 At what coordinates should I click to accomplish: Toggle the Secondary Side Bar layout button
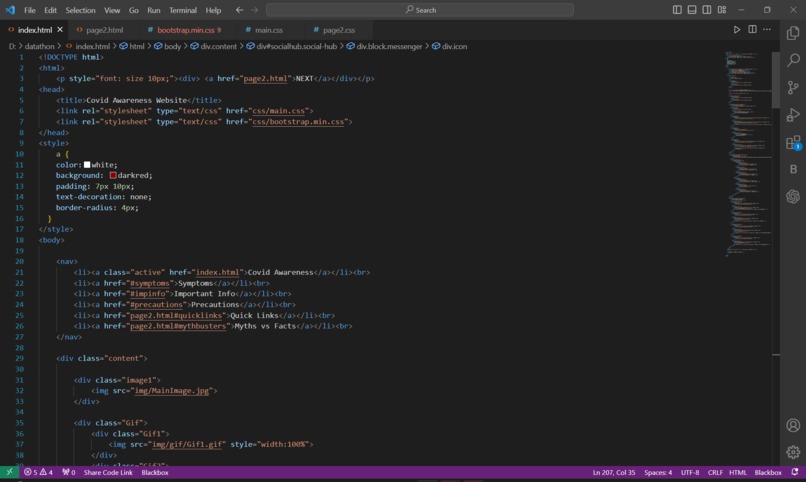pyautogui.click(x=707, y=10)
